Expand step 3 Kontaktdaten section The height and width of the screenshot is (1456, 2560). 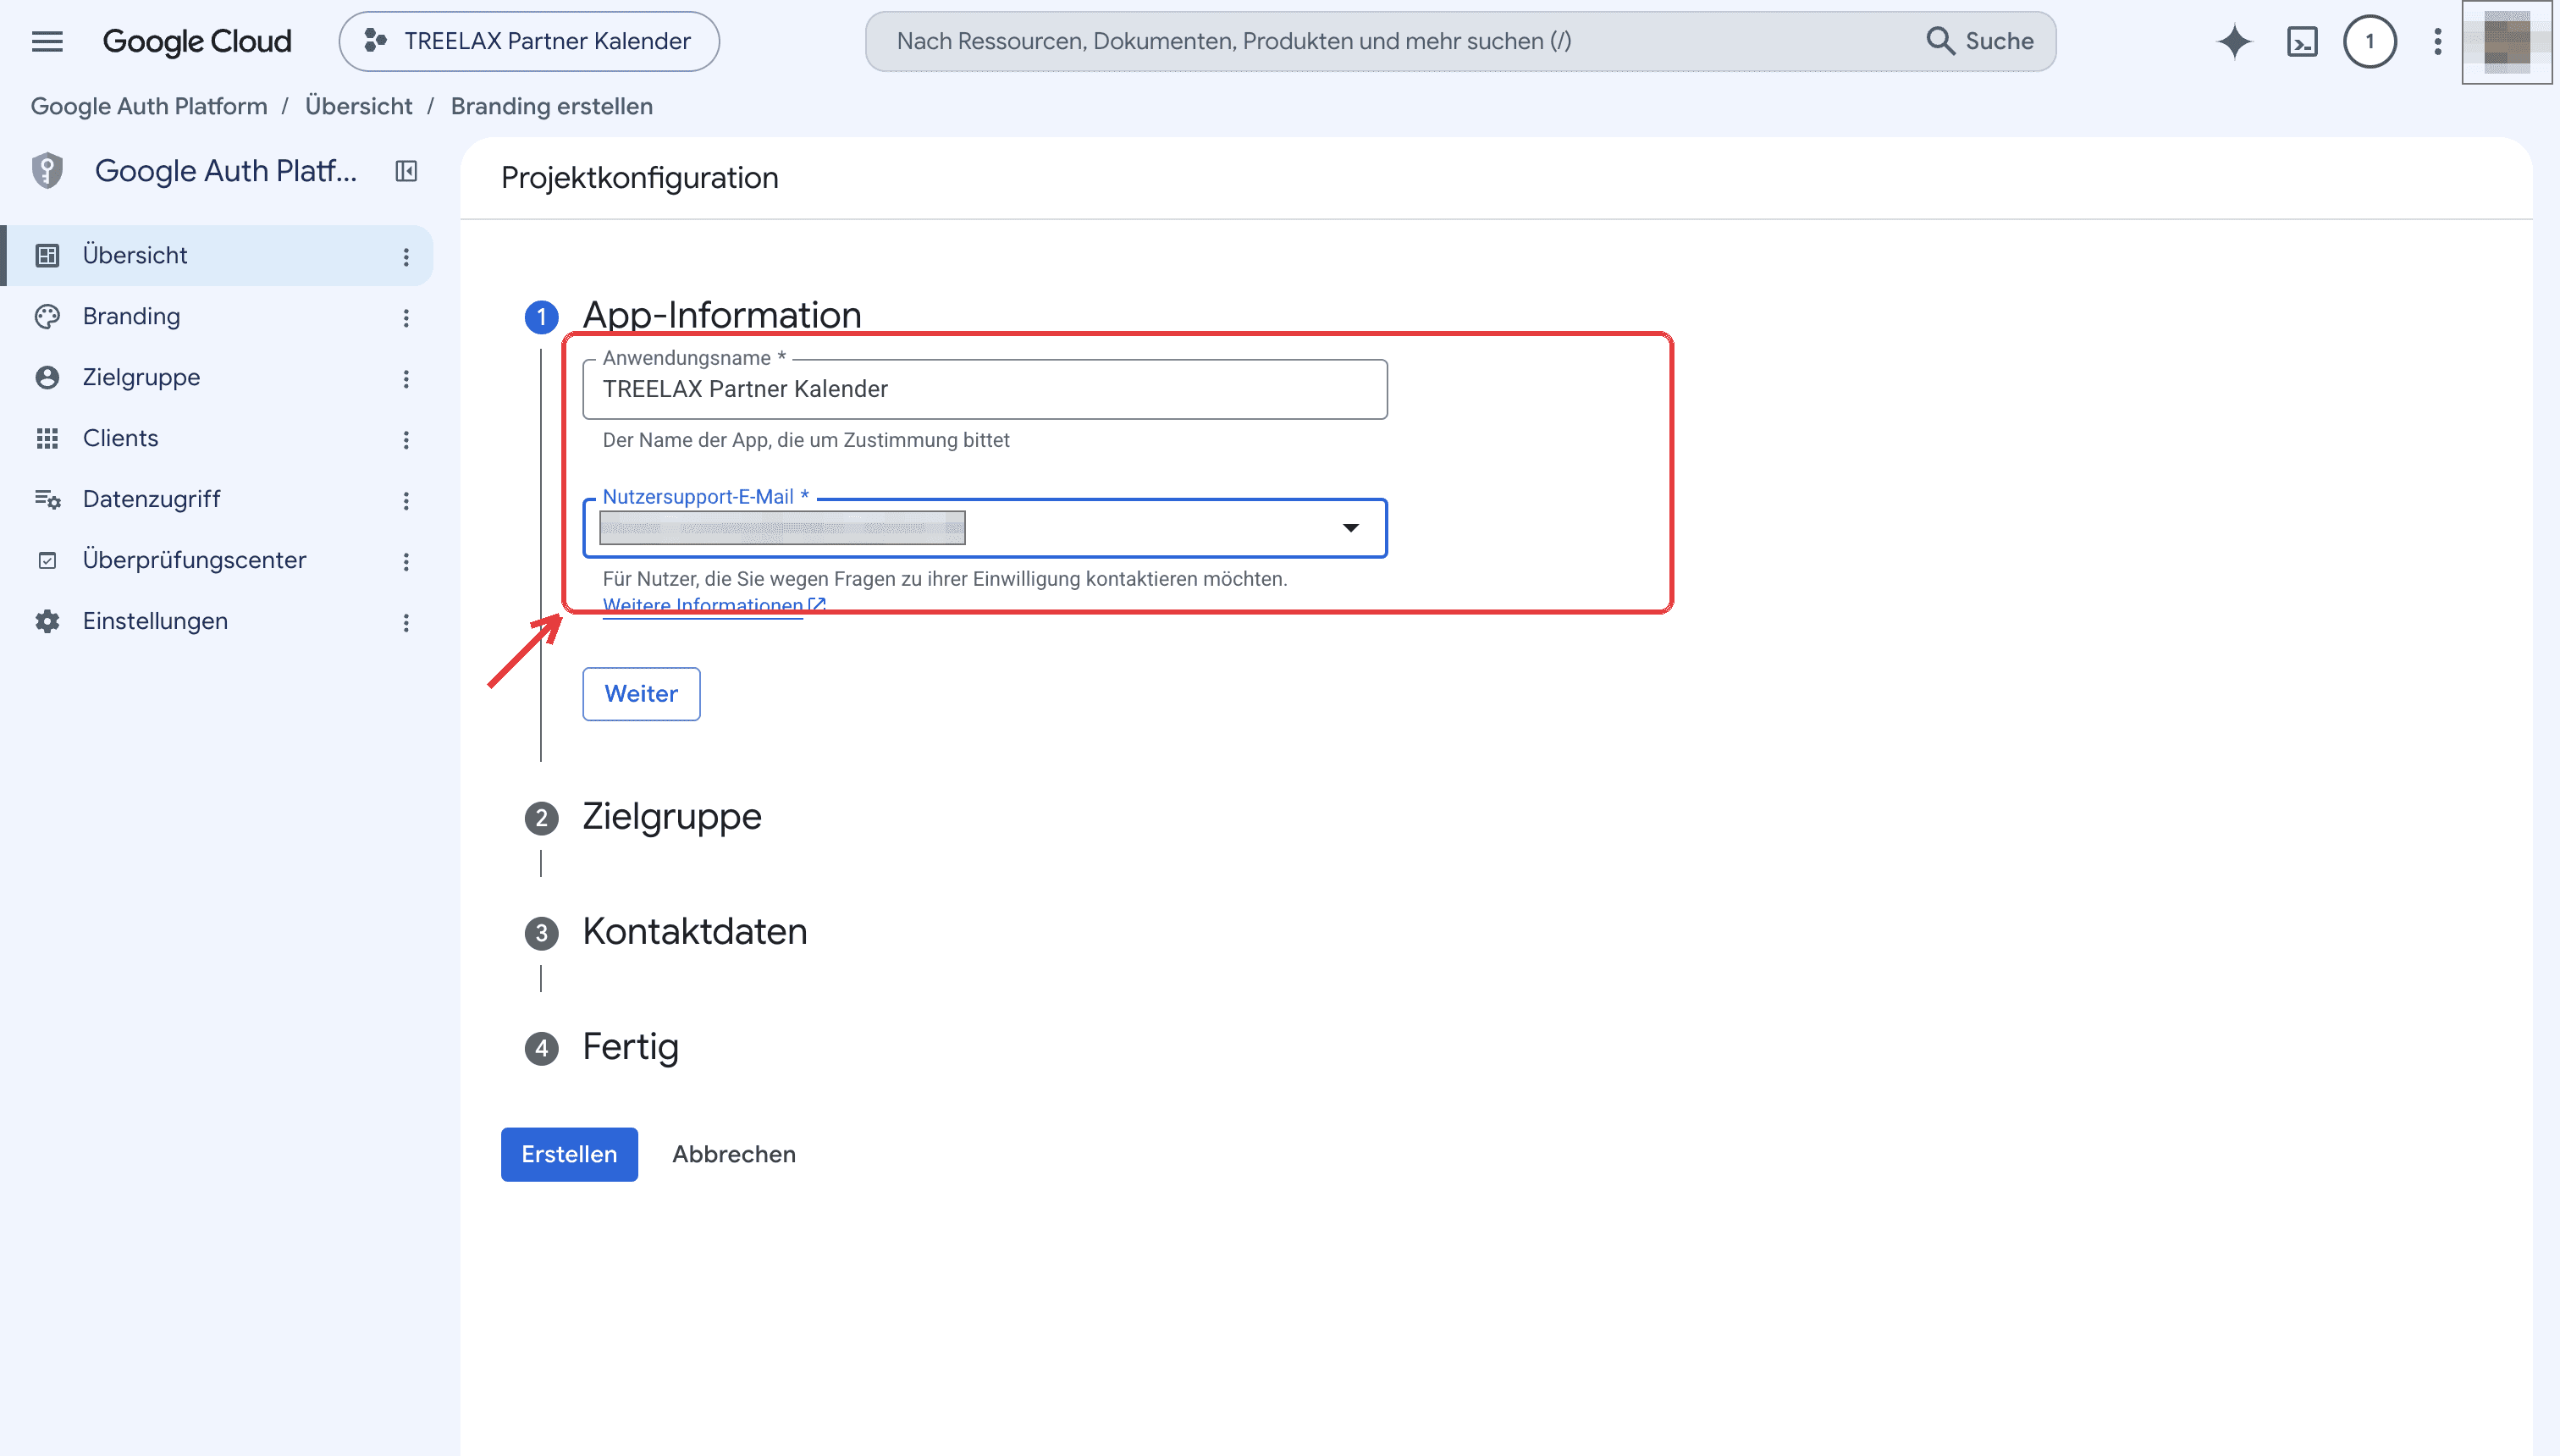coord(695,932)
